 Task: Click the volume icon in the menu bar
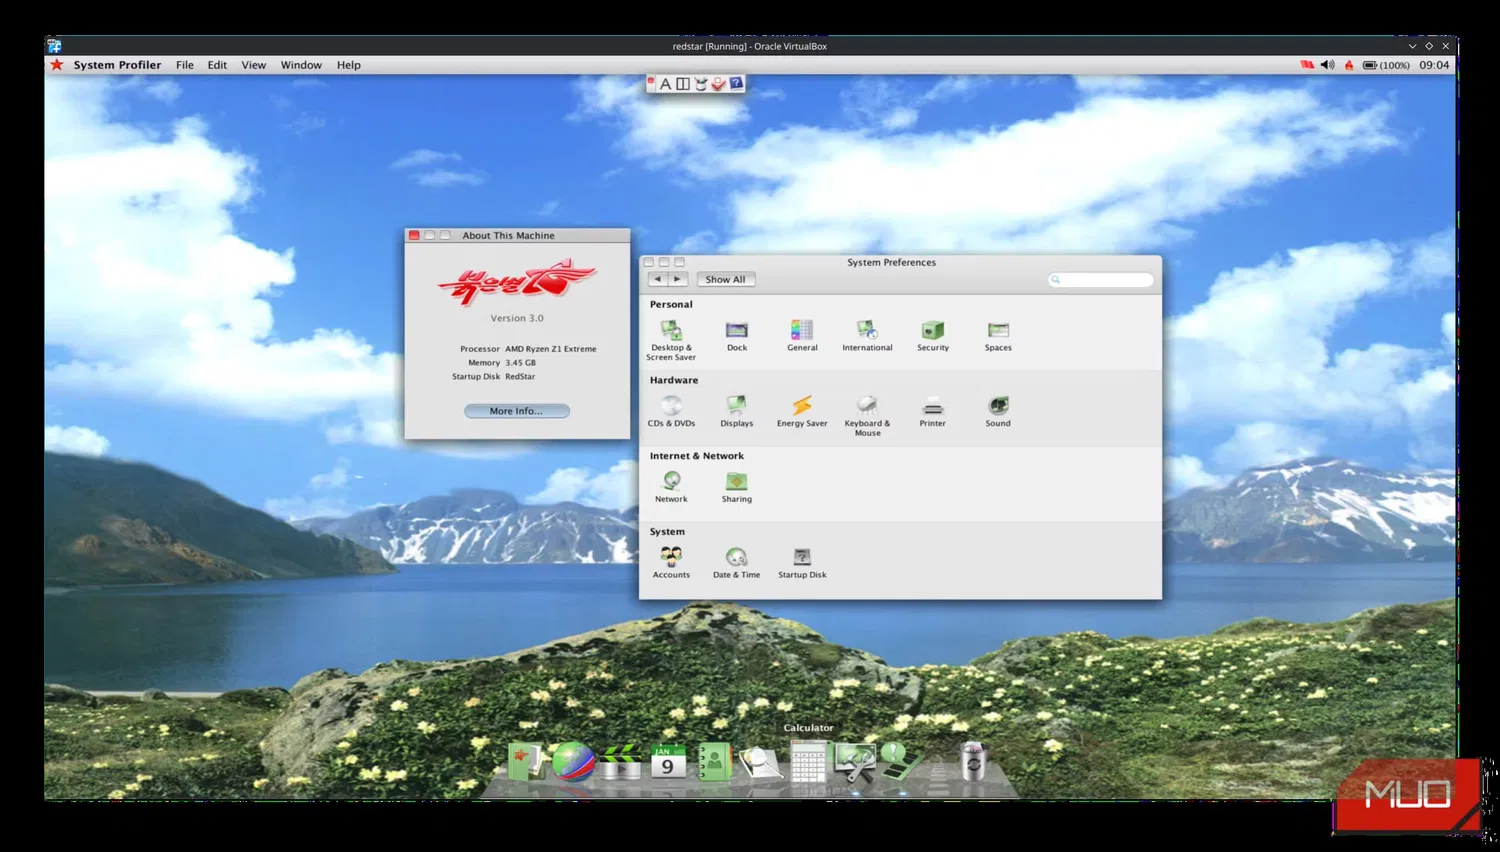coord(1327,65)
